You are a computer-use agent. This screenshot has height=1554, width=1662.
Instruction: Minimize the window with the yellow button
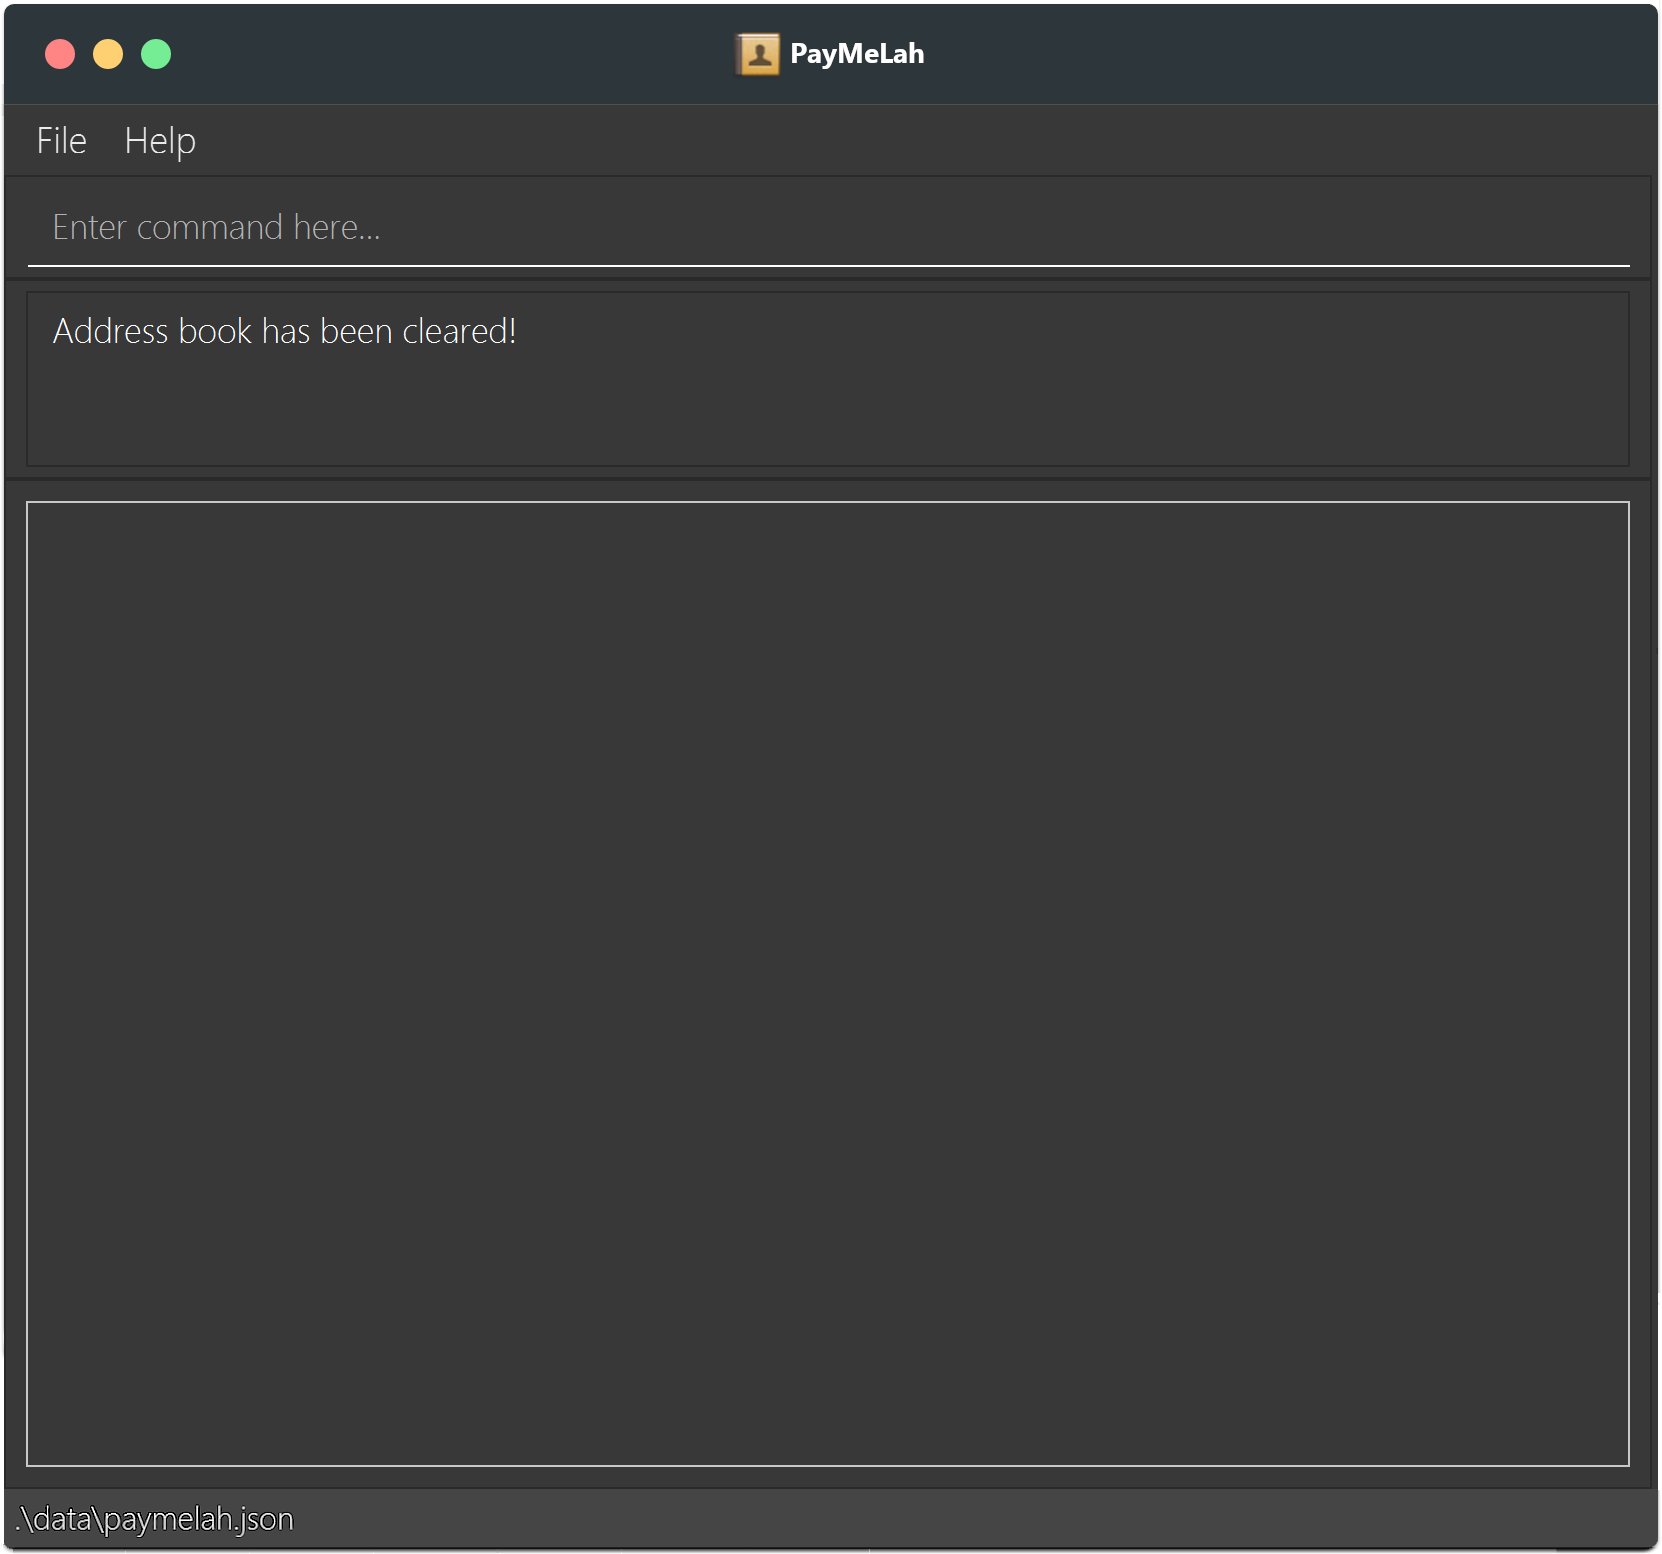(108, 54)
